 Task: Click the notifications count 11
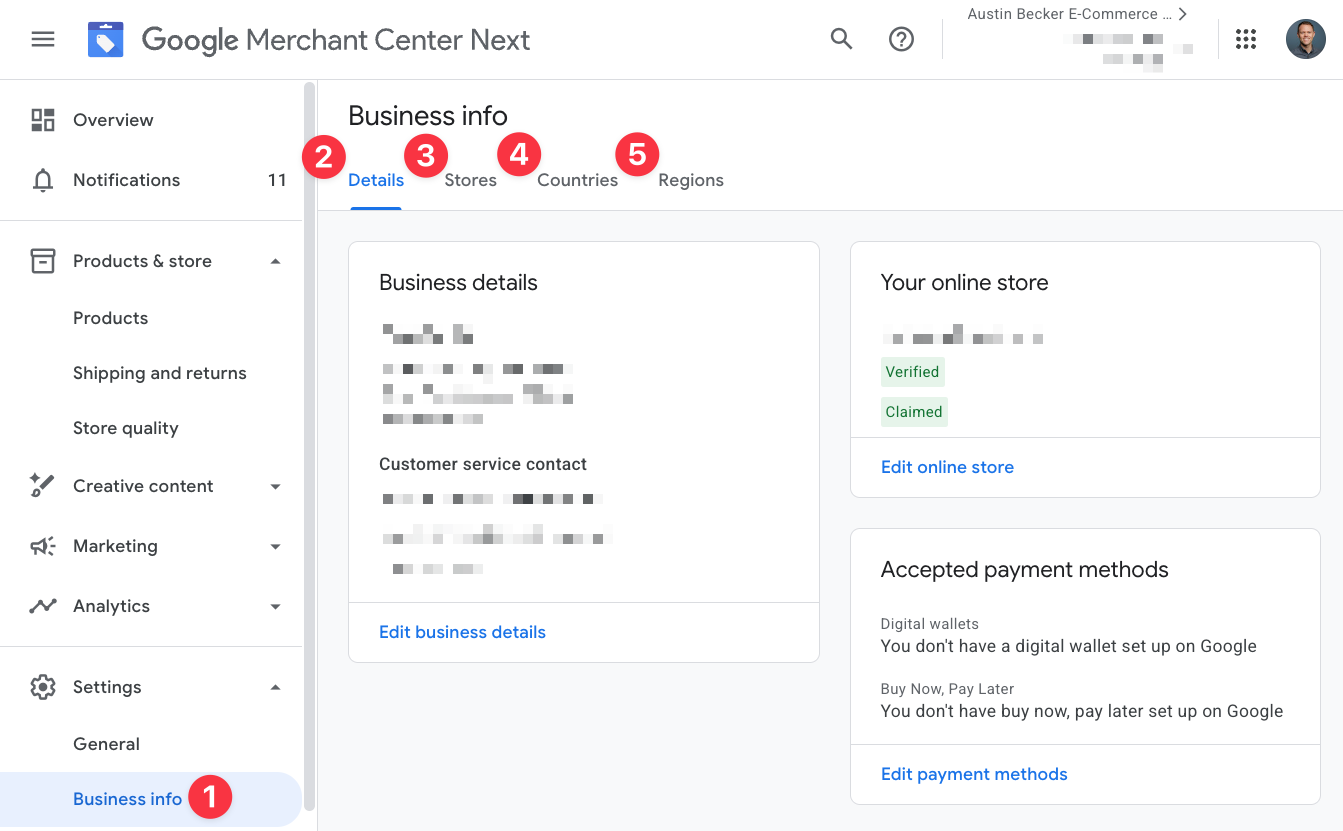pyautogui.click(x=277, y=180)
